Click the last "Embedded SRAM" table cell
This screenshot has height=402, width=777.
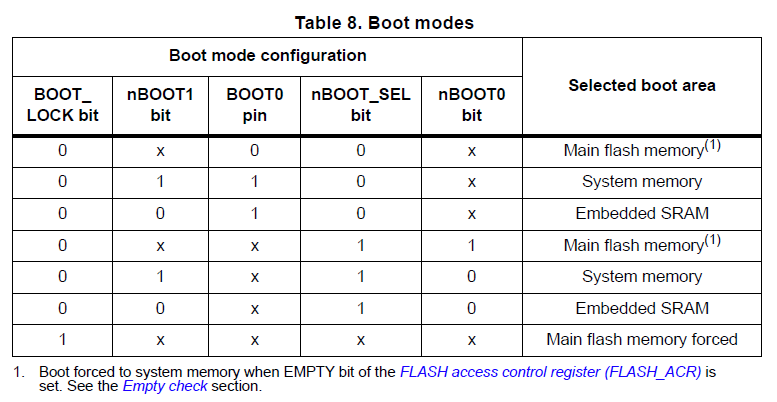click(x=642, y=307)
